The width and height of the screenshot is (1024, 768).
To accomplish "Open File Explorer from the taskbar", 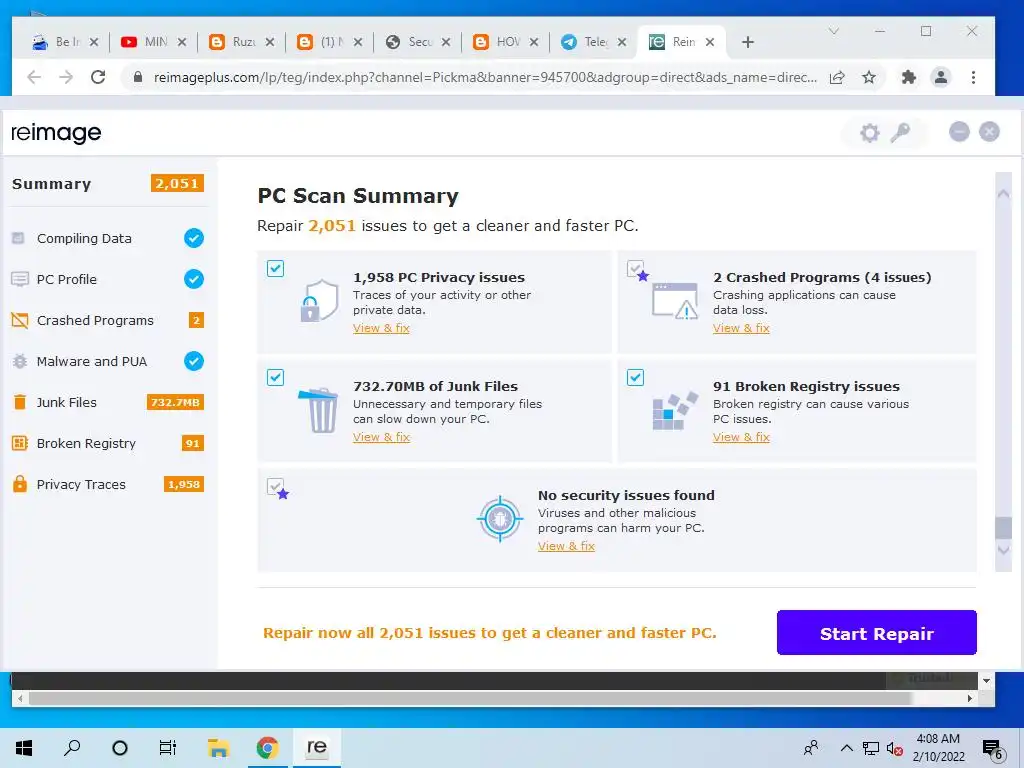I will tap(218, 748).
